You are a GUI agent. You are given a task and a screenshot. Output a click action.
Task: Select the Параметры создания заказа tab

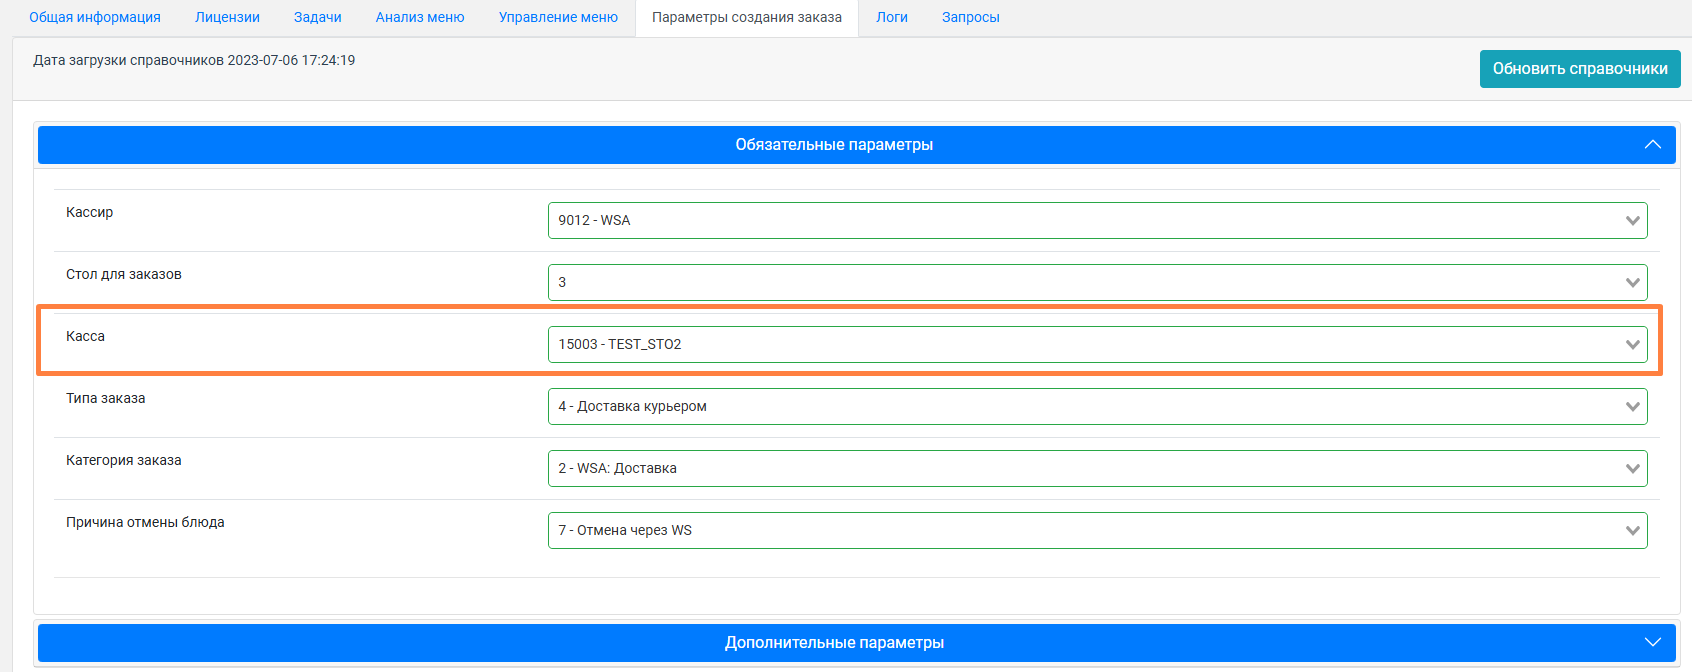(x=747, y=17)
